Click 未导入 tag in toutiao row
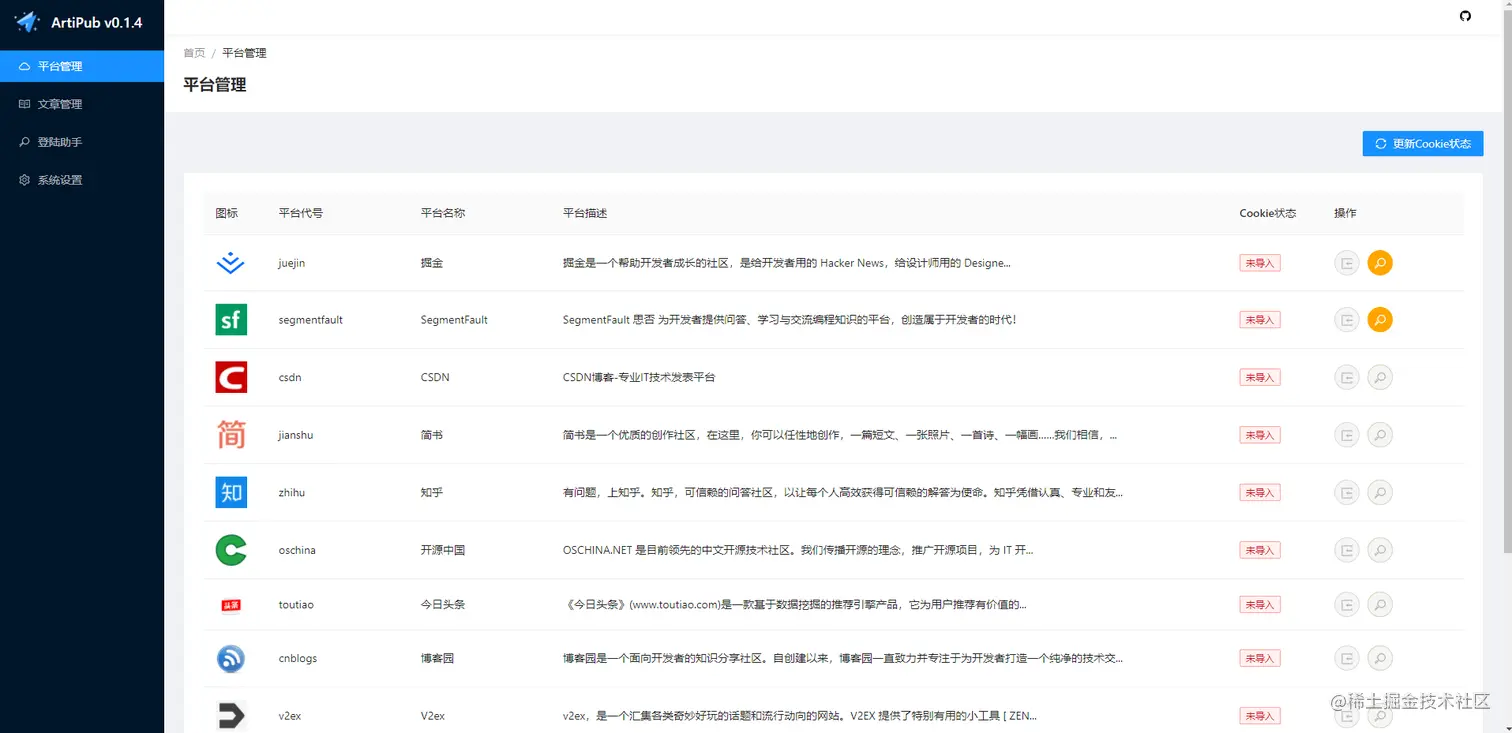Screen dimensions: 1512x733 point(1260,605)
